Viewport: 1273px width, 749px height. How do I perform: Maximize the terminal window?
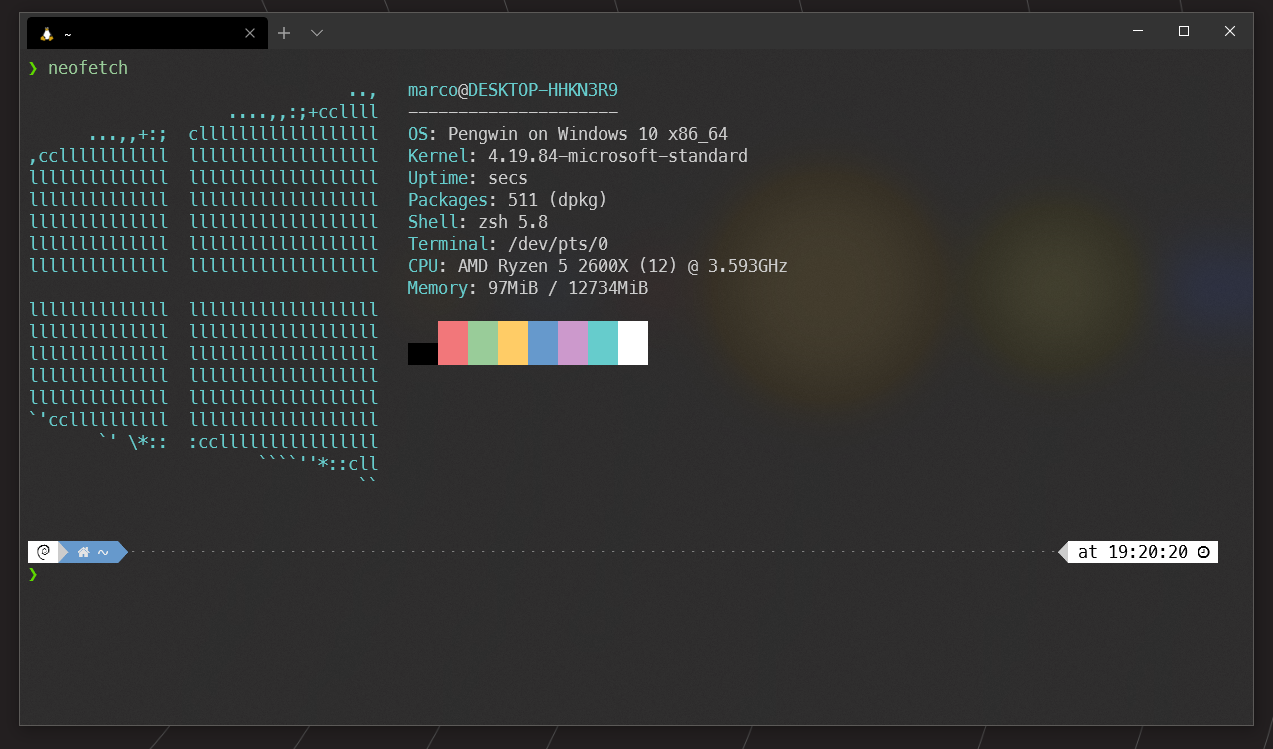click(1184, 31)
